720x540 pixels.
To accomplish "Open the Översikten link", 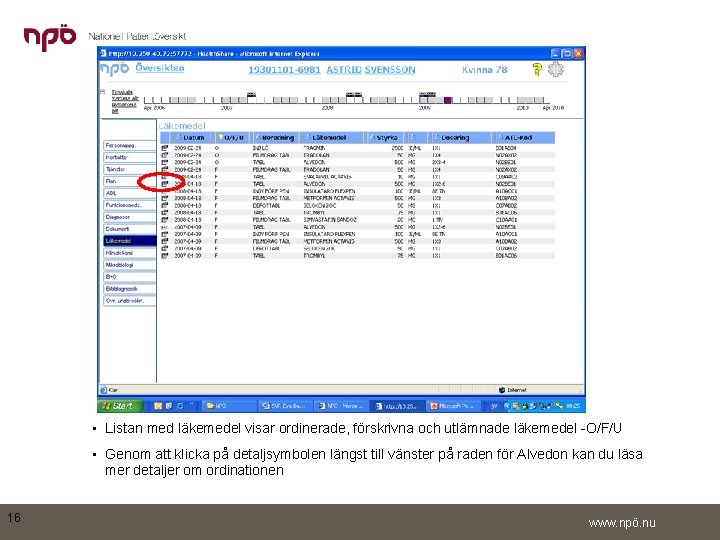I will point(160,68).
